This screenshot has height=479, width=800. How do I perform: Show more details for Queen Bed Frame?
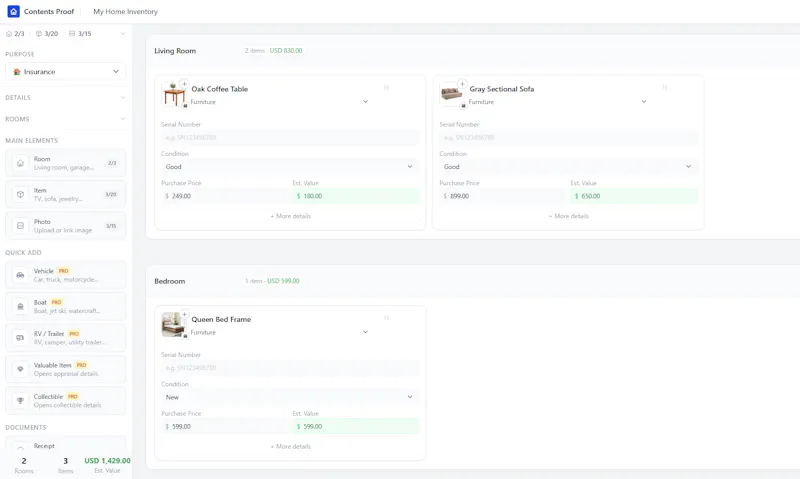290,446
